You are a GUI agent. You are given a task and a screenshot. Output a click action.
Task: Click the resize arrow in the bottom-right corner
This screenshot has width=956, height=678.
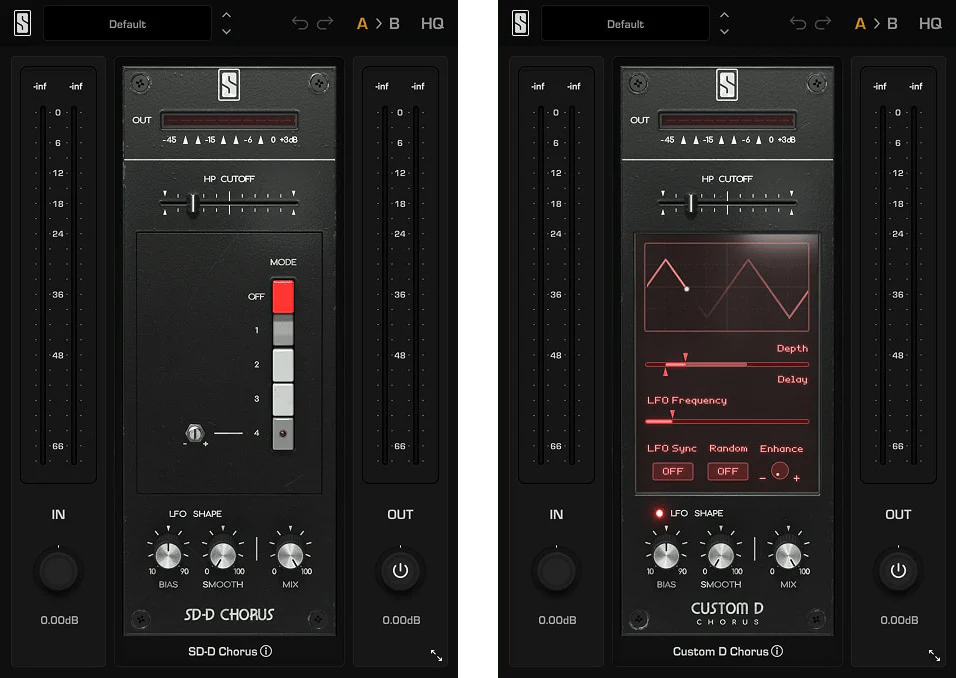(x=932, y=655)
